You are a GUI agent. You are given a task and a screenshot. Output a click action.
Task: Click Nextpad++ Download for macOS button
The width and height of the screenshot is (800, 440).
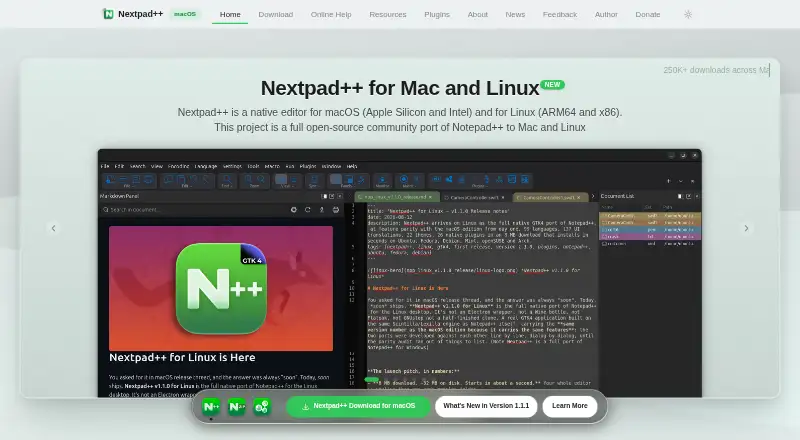(358, 406)
